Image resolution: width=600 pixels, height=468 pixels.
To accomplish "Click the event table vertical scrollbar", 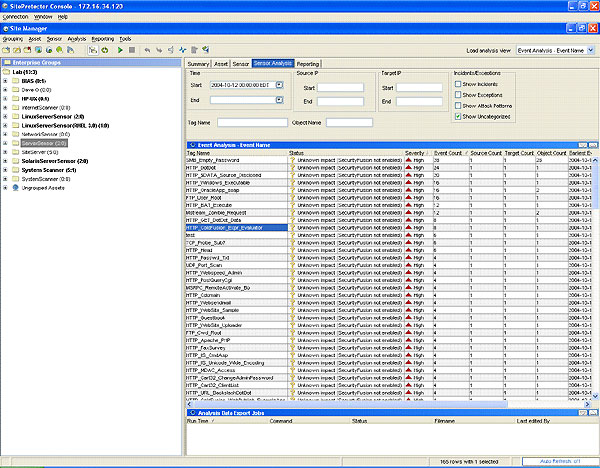I will [596, 280].
